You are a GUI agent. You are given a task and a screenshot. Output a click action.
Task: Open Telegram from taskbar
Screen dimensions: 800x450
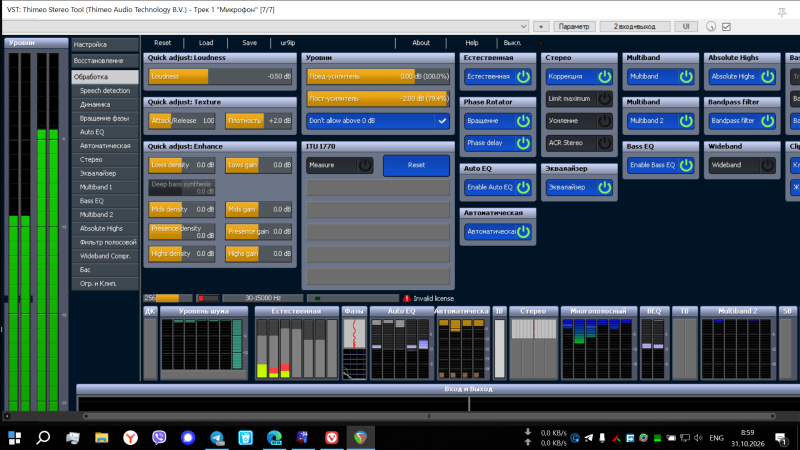[x=217, y=438]
